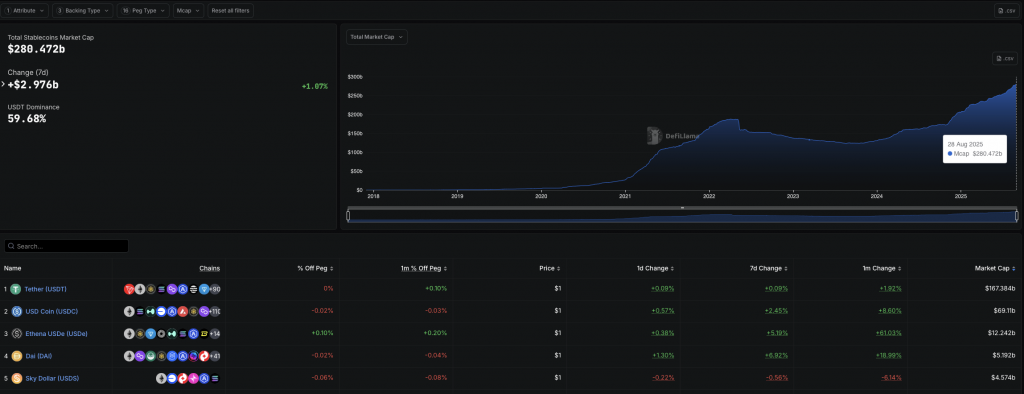Sort by 1m % Off Peg arrows icon

[x=445, y=269]
